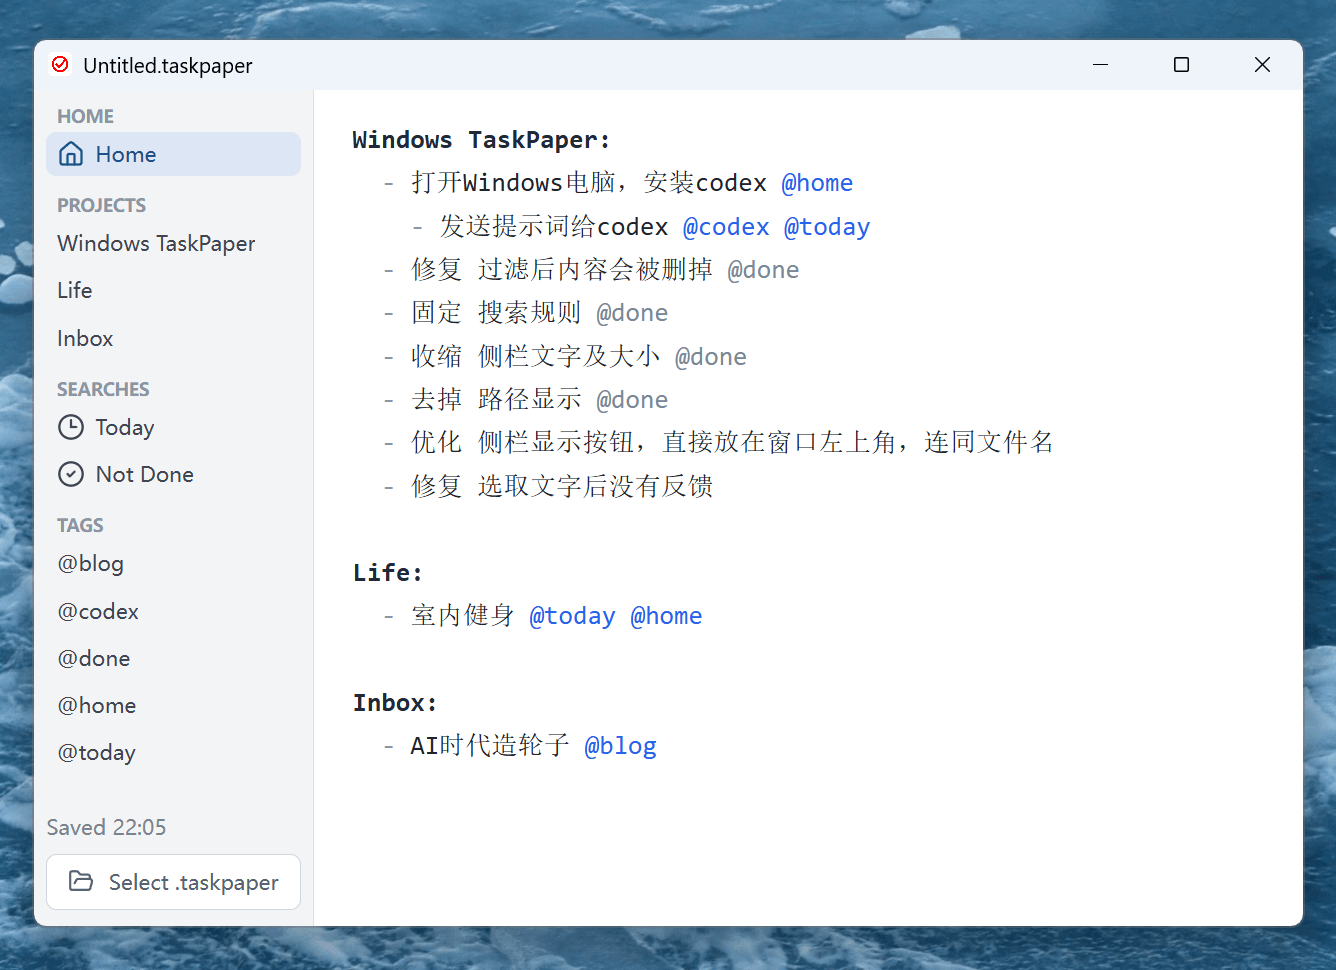Filter by @done tag in sidebar
This screenshot has height=970, width=1336.
94,658
